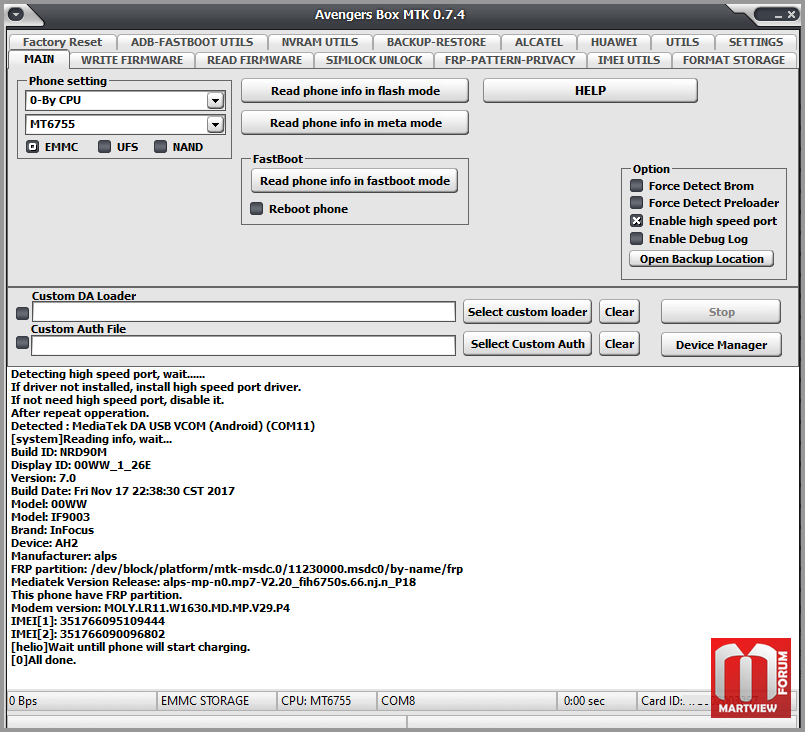805x732 pixels.
Task: Clear the custom DA loader path
Action: pyautogui.click(x=619, y=312)
